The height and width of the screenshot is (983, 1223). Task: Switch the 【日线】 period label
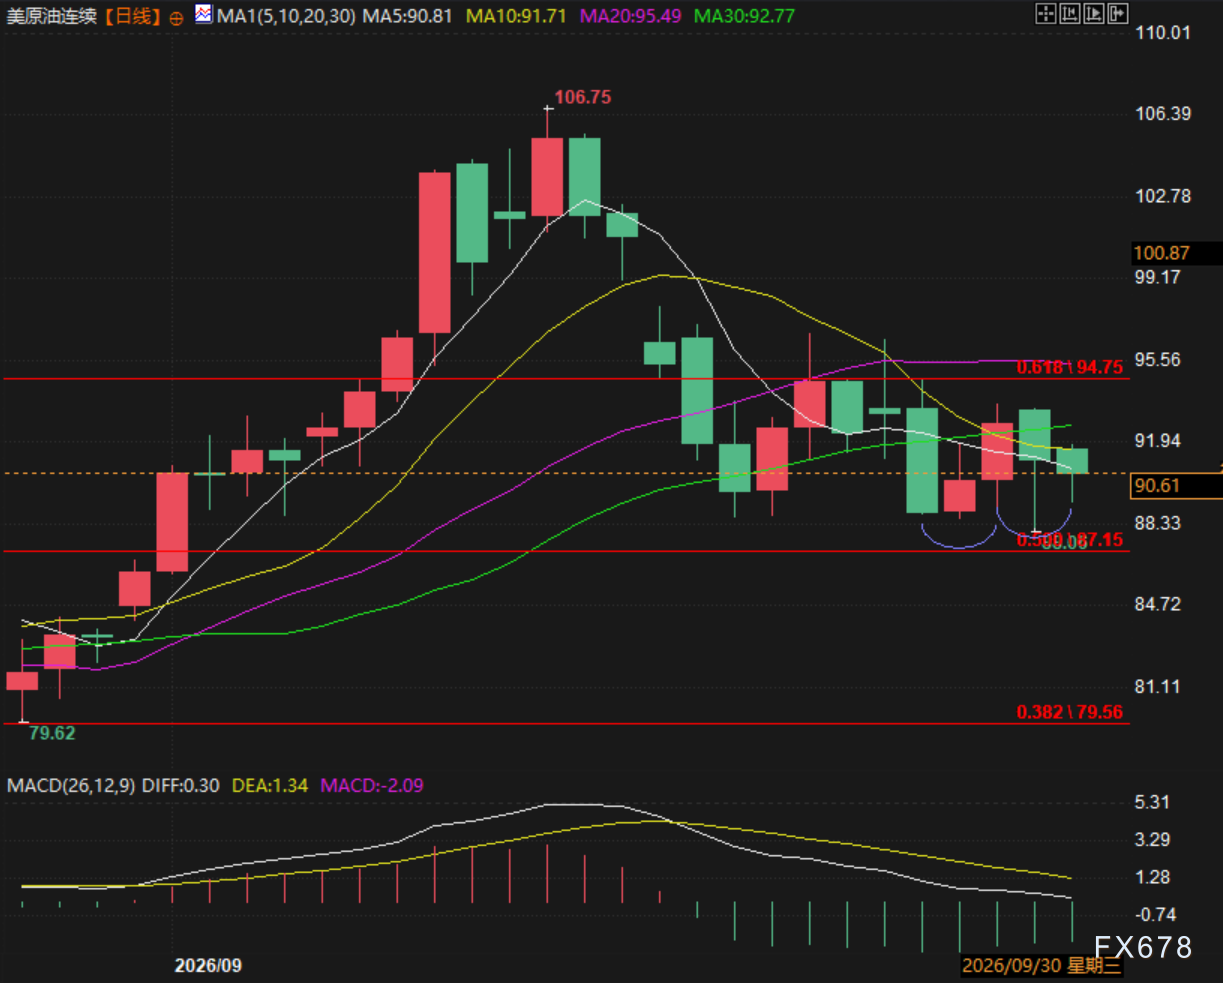click(133, 16)
